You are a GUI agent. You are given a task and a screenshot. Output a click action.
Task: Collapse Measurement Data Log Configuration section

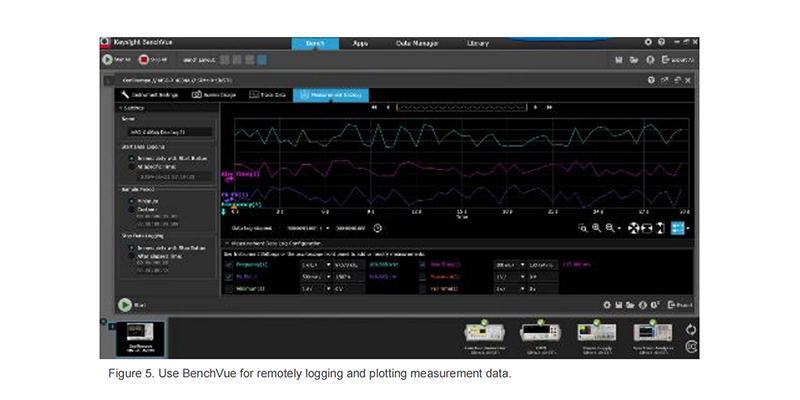click(x=228, y=244)
